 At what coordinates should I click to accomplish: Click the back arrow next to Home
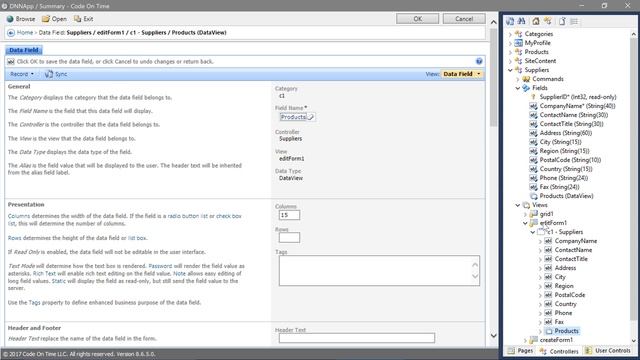click(11, 33)
